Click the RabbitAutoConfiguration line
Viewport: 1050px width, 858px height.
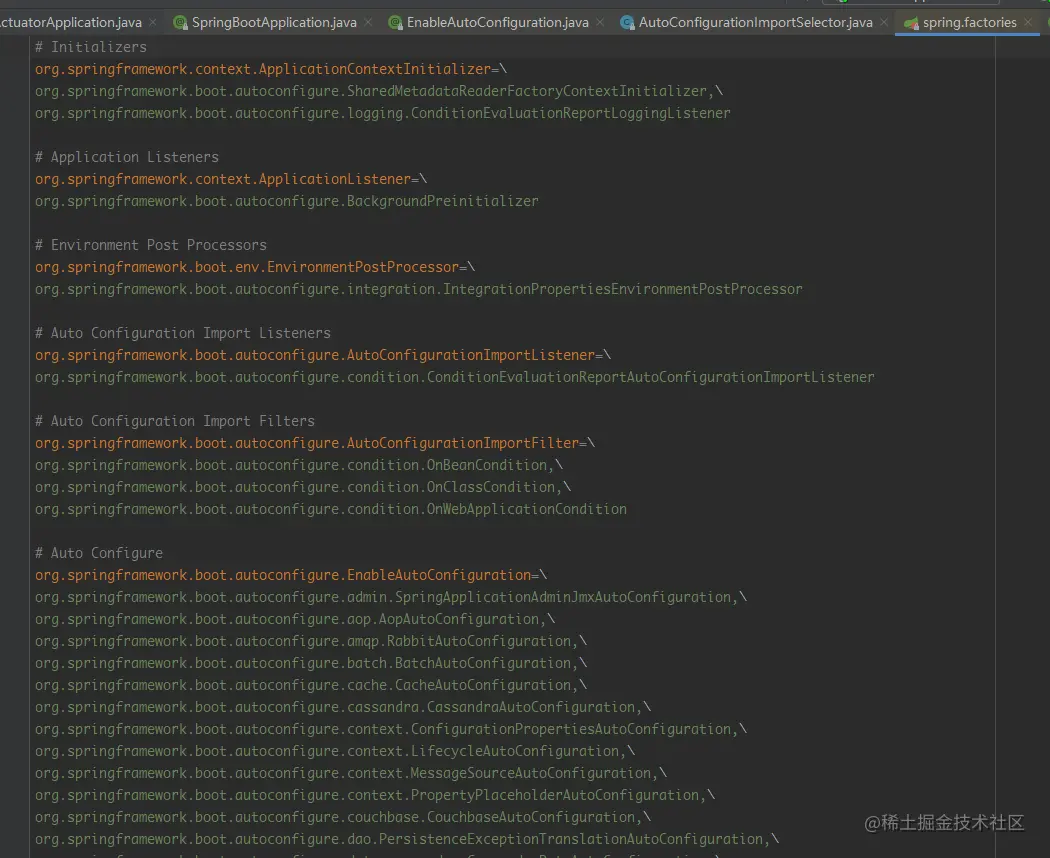pos(311,642)
